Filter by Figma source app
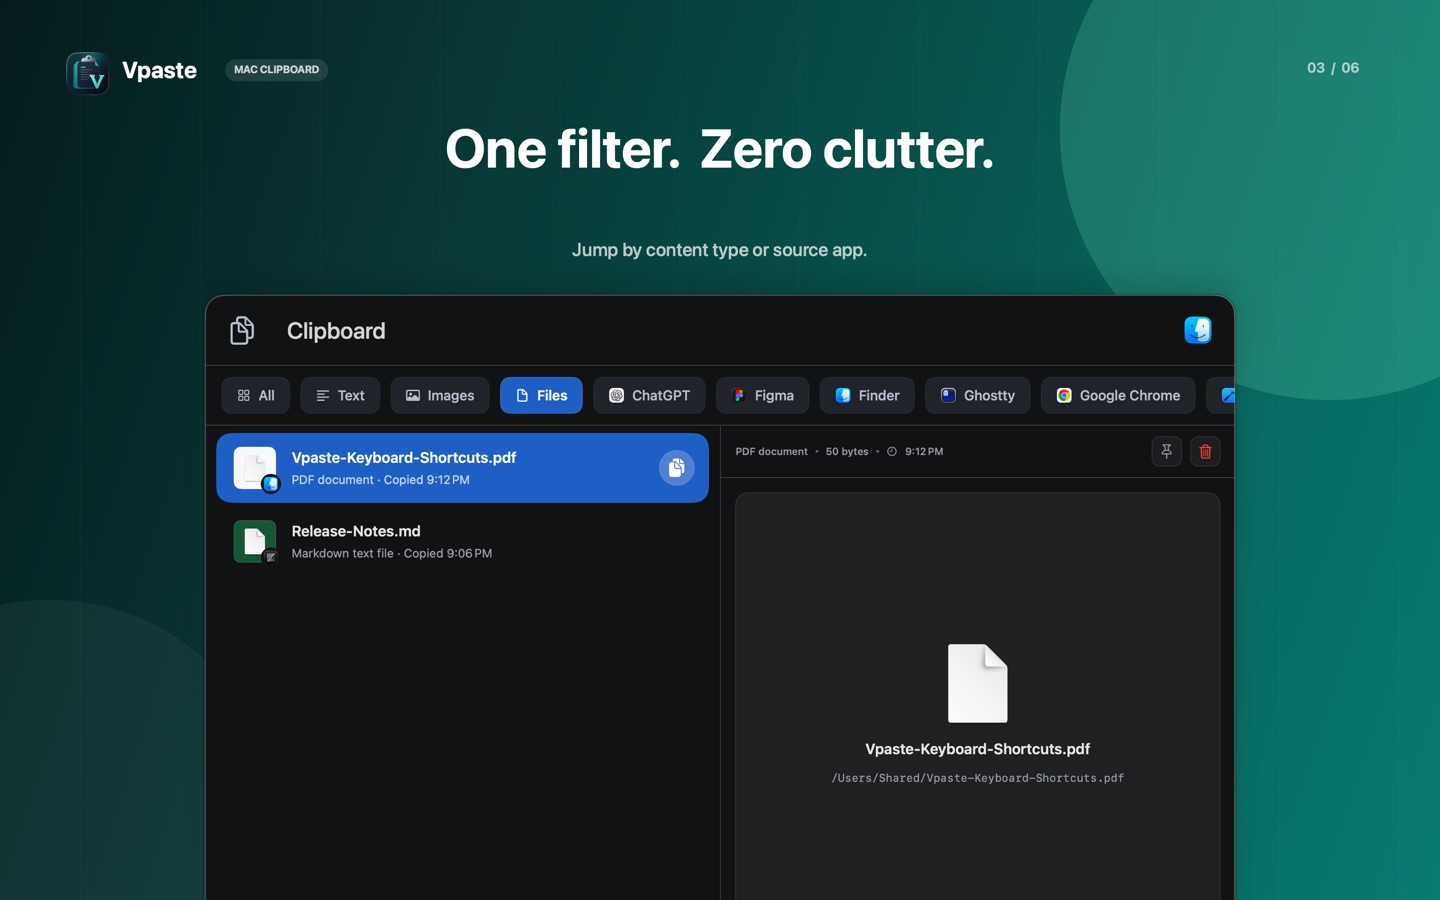Screen dimensions: 1440x900 [x=763, y=395]
